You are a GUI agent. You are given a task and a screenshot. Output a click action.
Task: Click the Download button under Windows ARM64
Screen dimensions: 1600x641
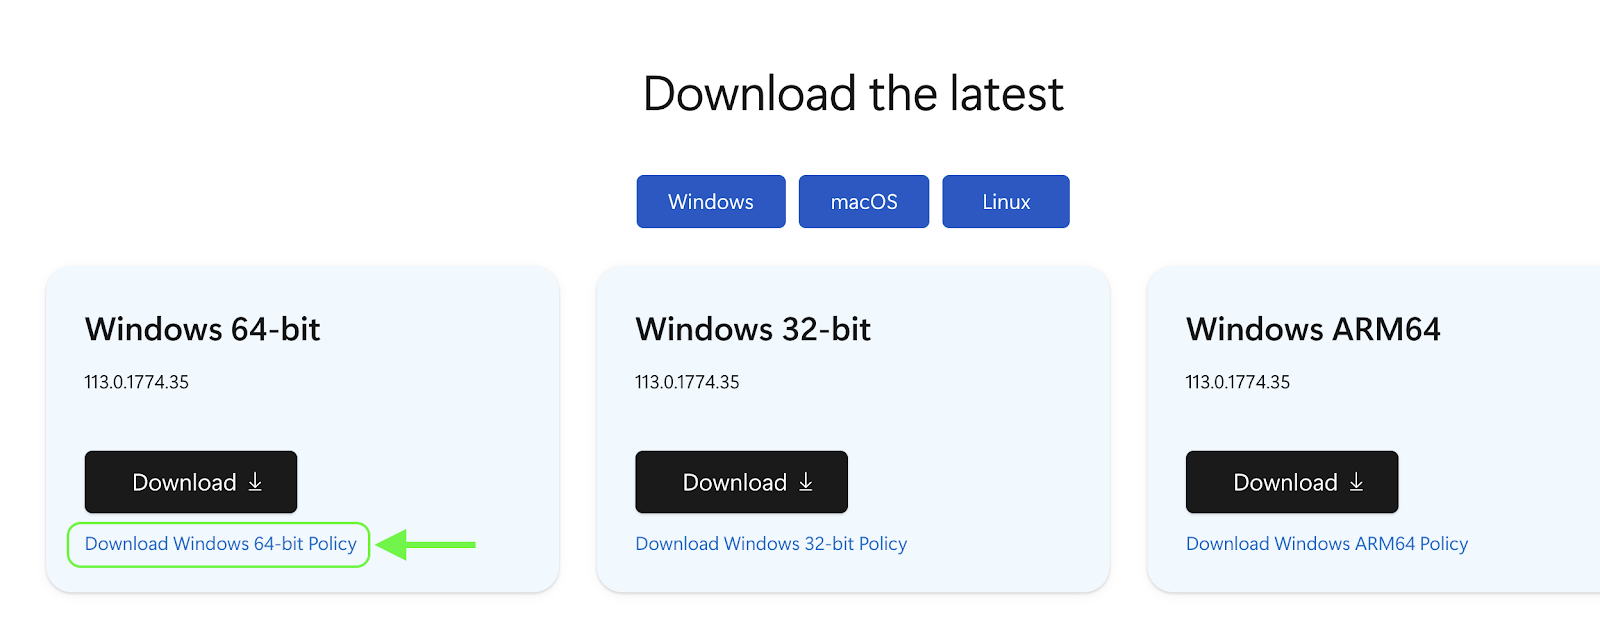point(1292,482)
